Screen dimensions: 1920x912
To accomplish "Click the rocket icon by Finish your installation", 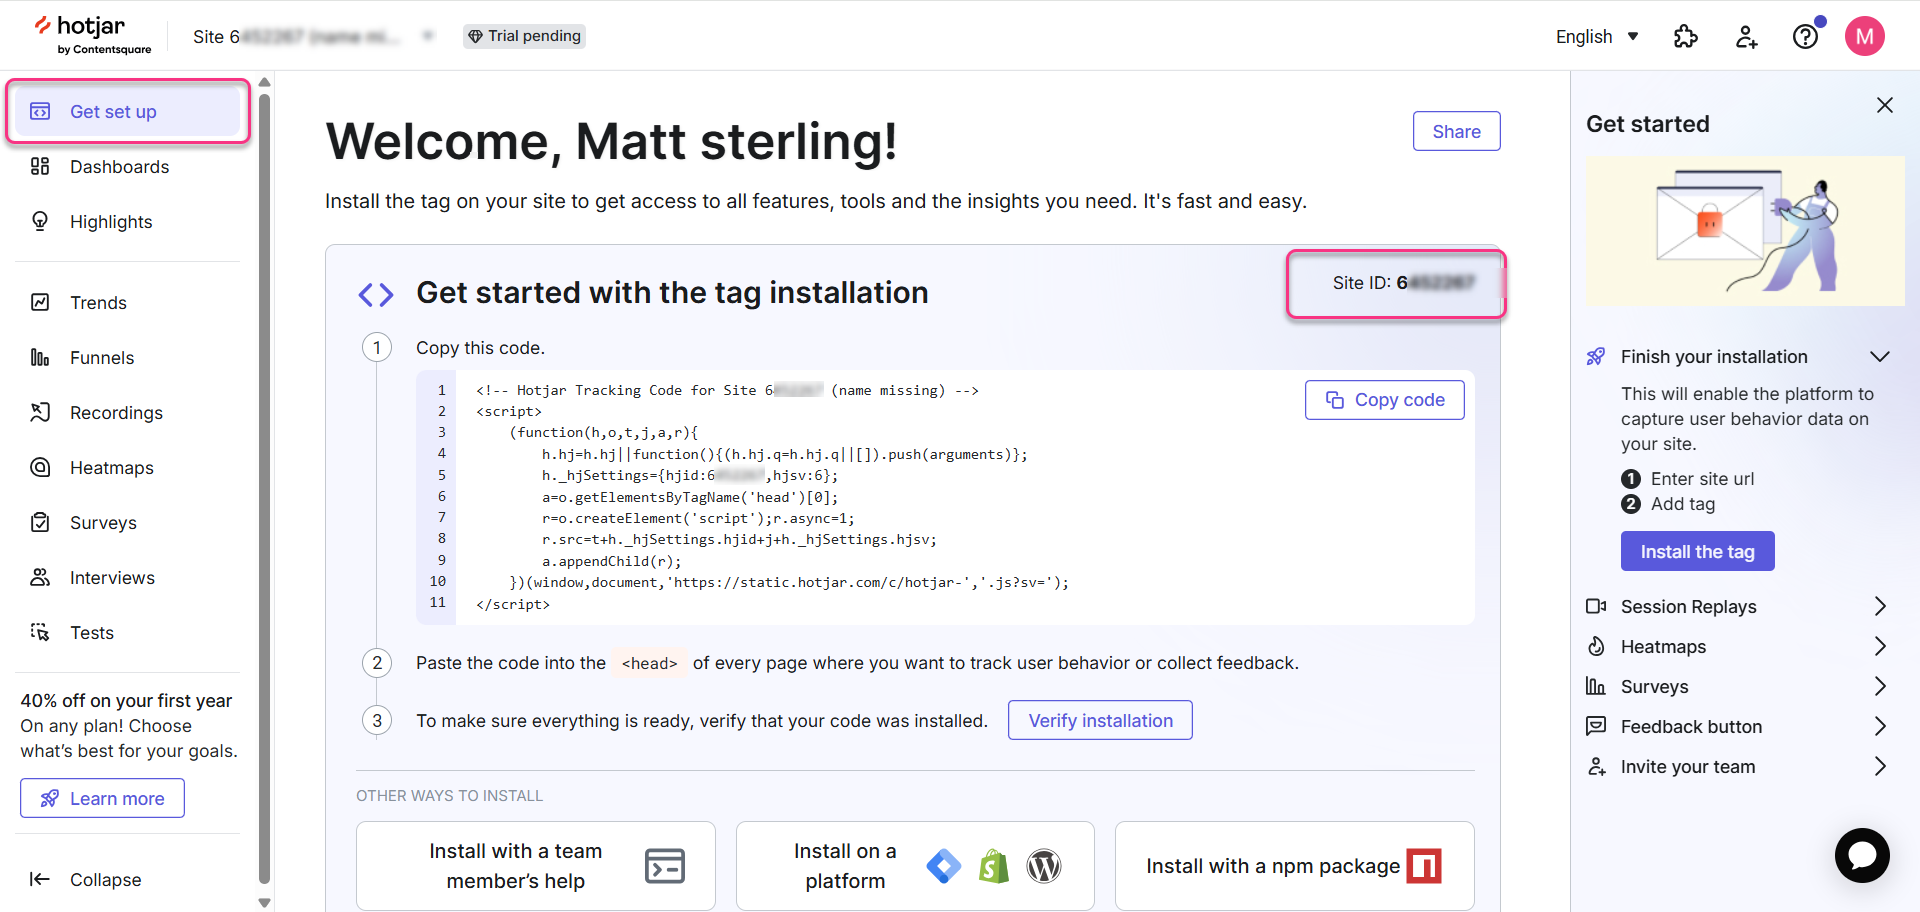I will coord(1596,356).
